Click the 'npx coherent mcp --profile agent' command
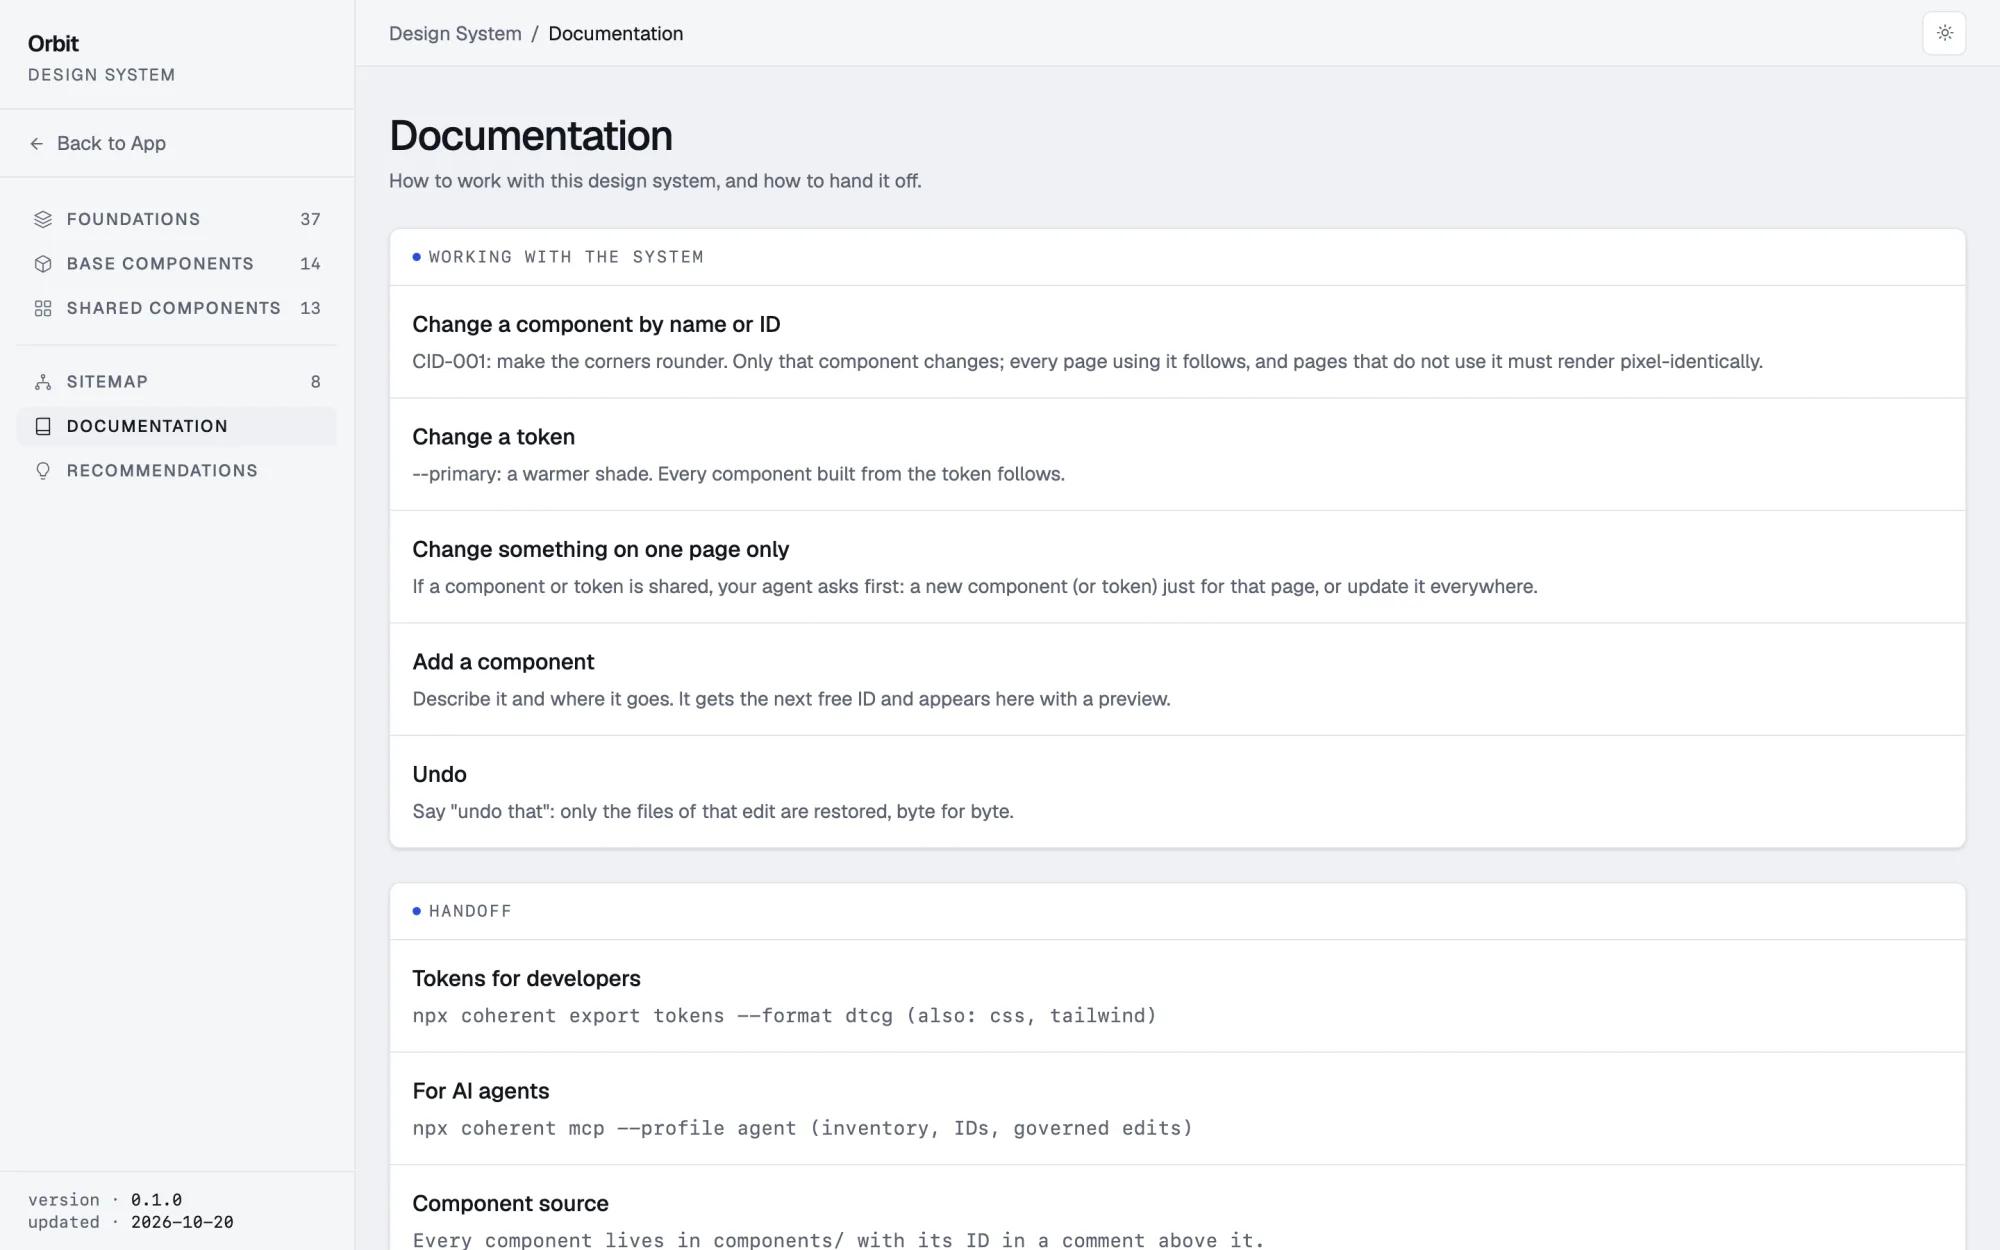2000x1250 pixels. click(x=802, y=1129)
